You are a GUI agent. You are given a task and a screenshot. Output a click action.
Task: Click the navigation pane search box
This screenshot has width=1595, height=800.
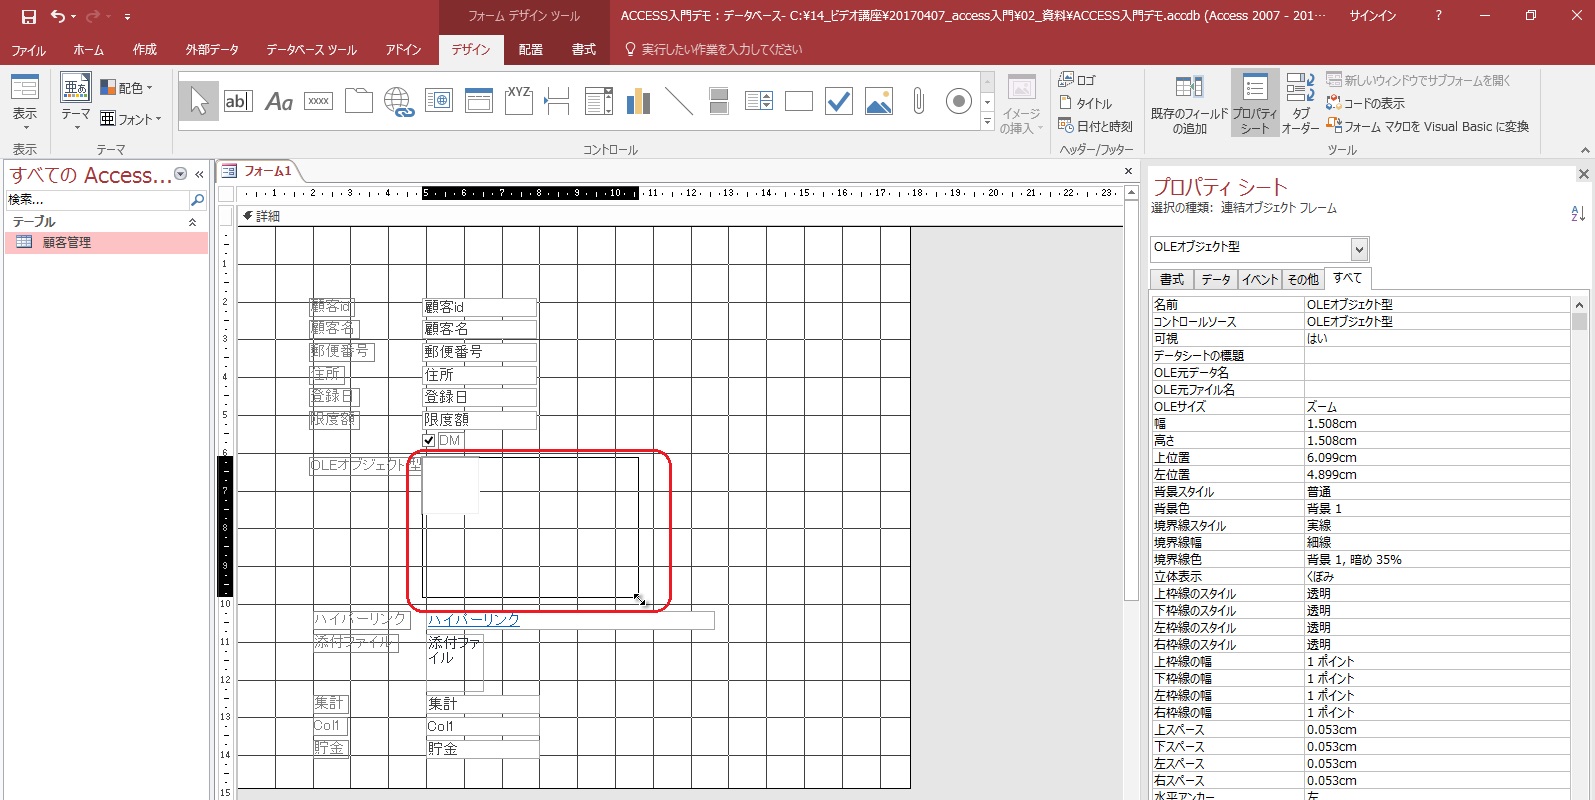(97, 200)
